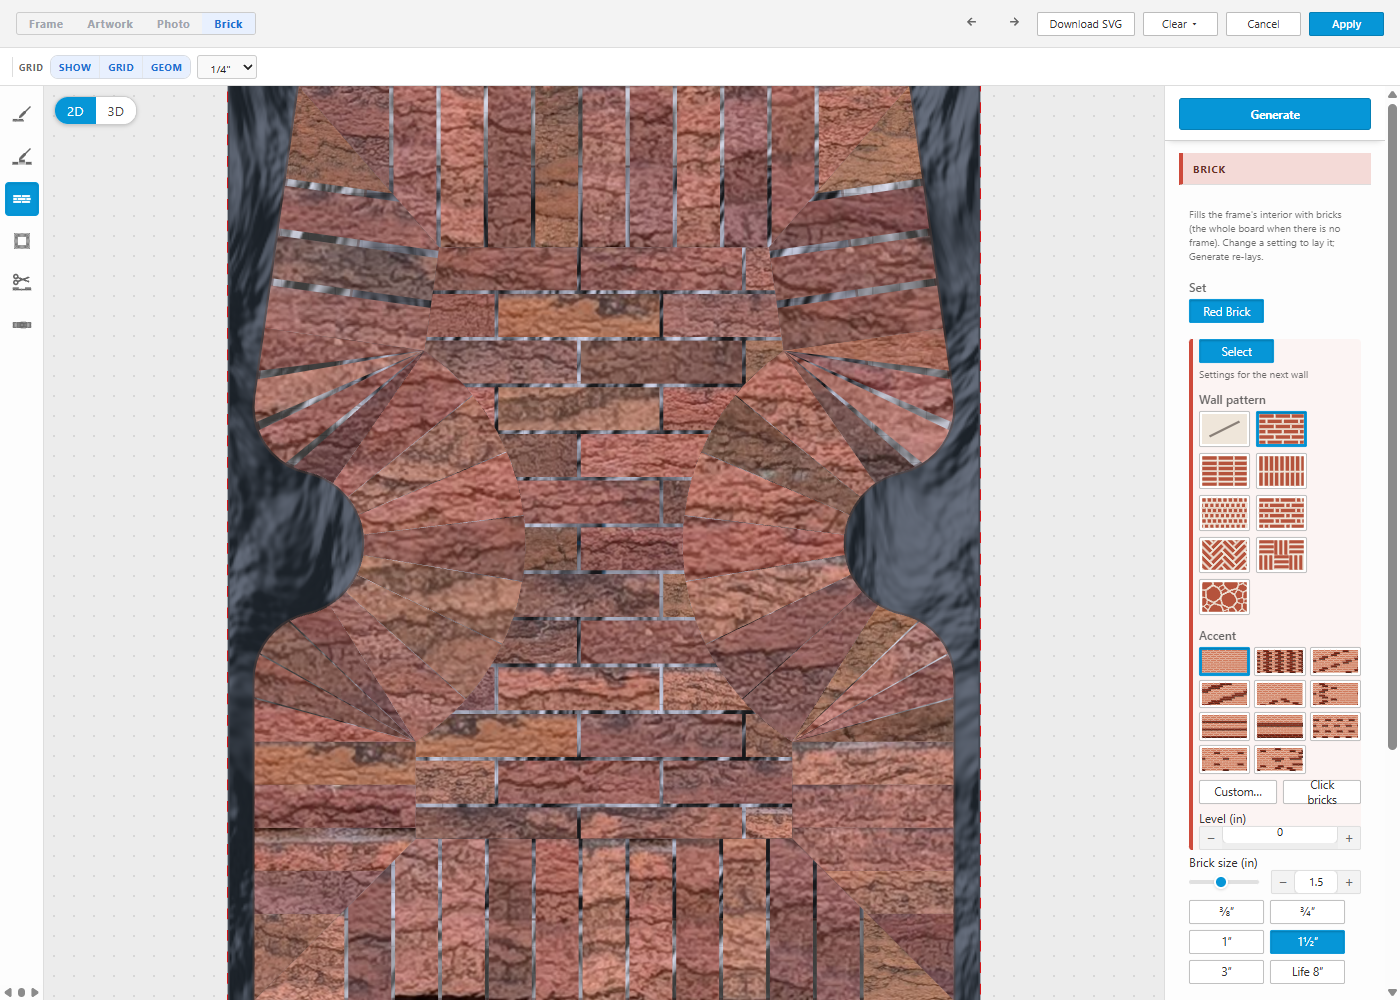Click the redo forward arrow
Screen dimensions: 1400x1000
(x=1014, y=23)
